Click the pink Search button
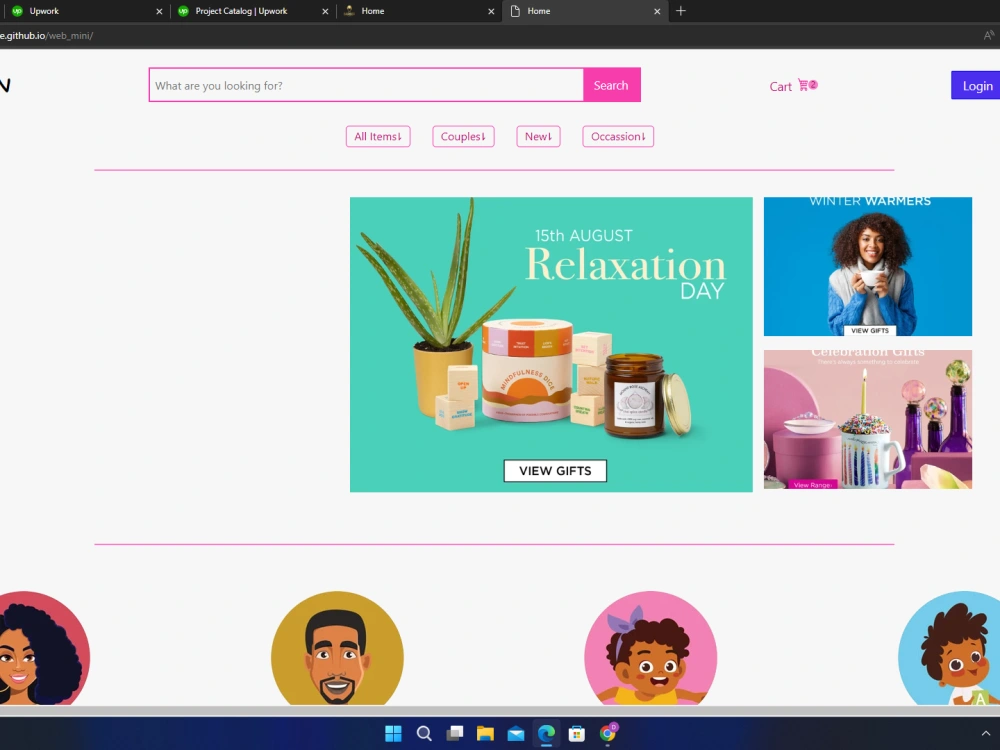Viewport: 1000px width, 750px height. tap(612, 85)
